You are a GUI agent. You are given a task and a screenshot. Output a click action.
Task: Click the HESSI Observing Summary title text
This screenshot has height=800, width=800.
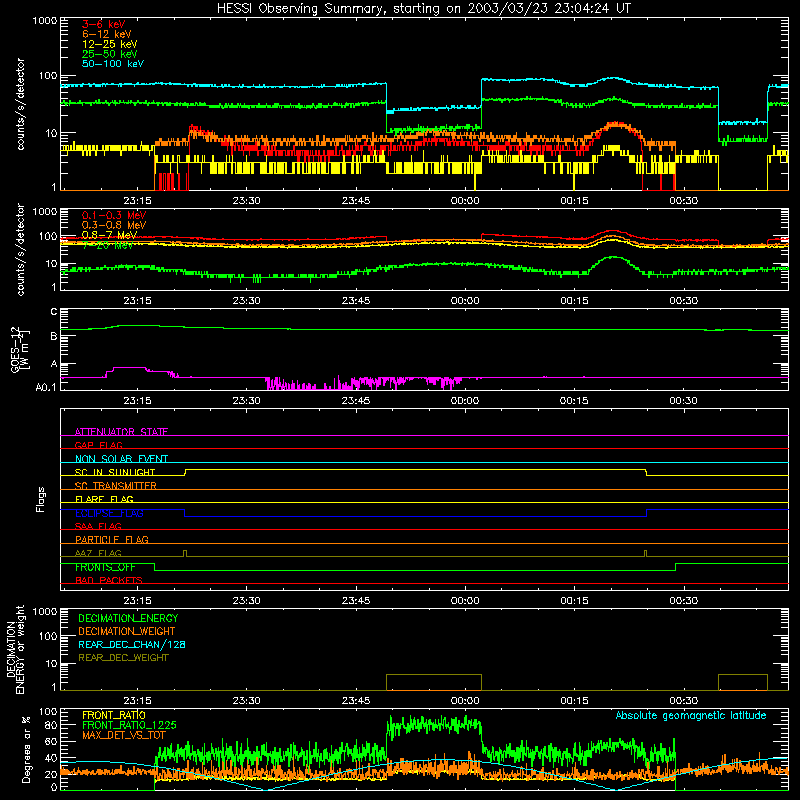click(423, 8)
